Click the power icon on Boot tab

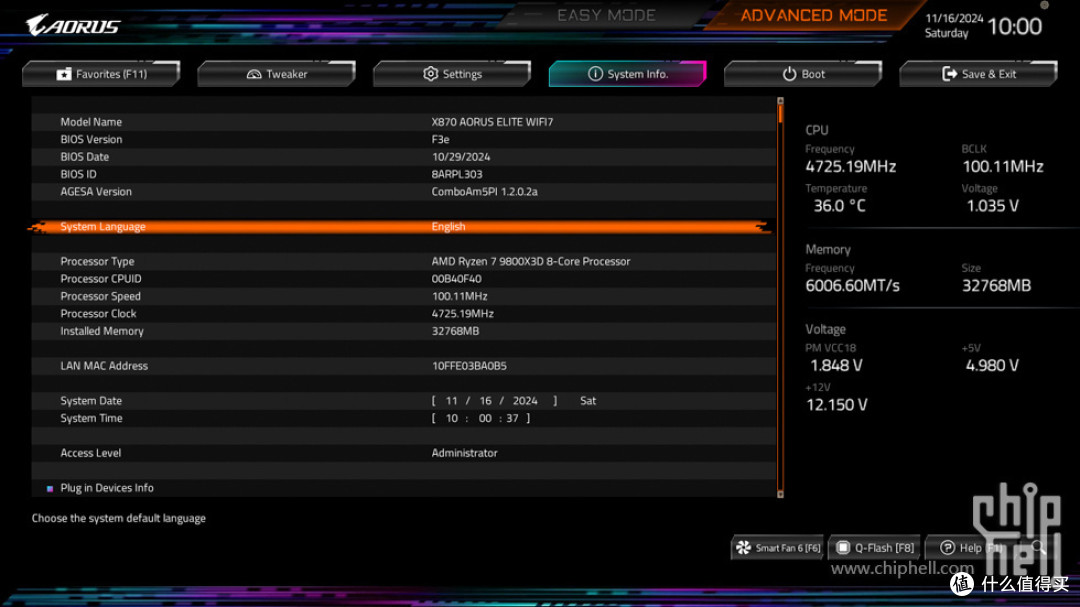pos(789,74)
